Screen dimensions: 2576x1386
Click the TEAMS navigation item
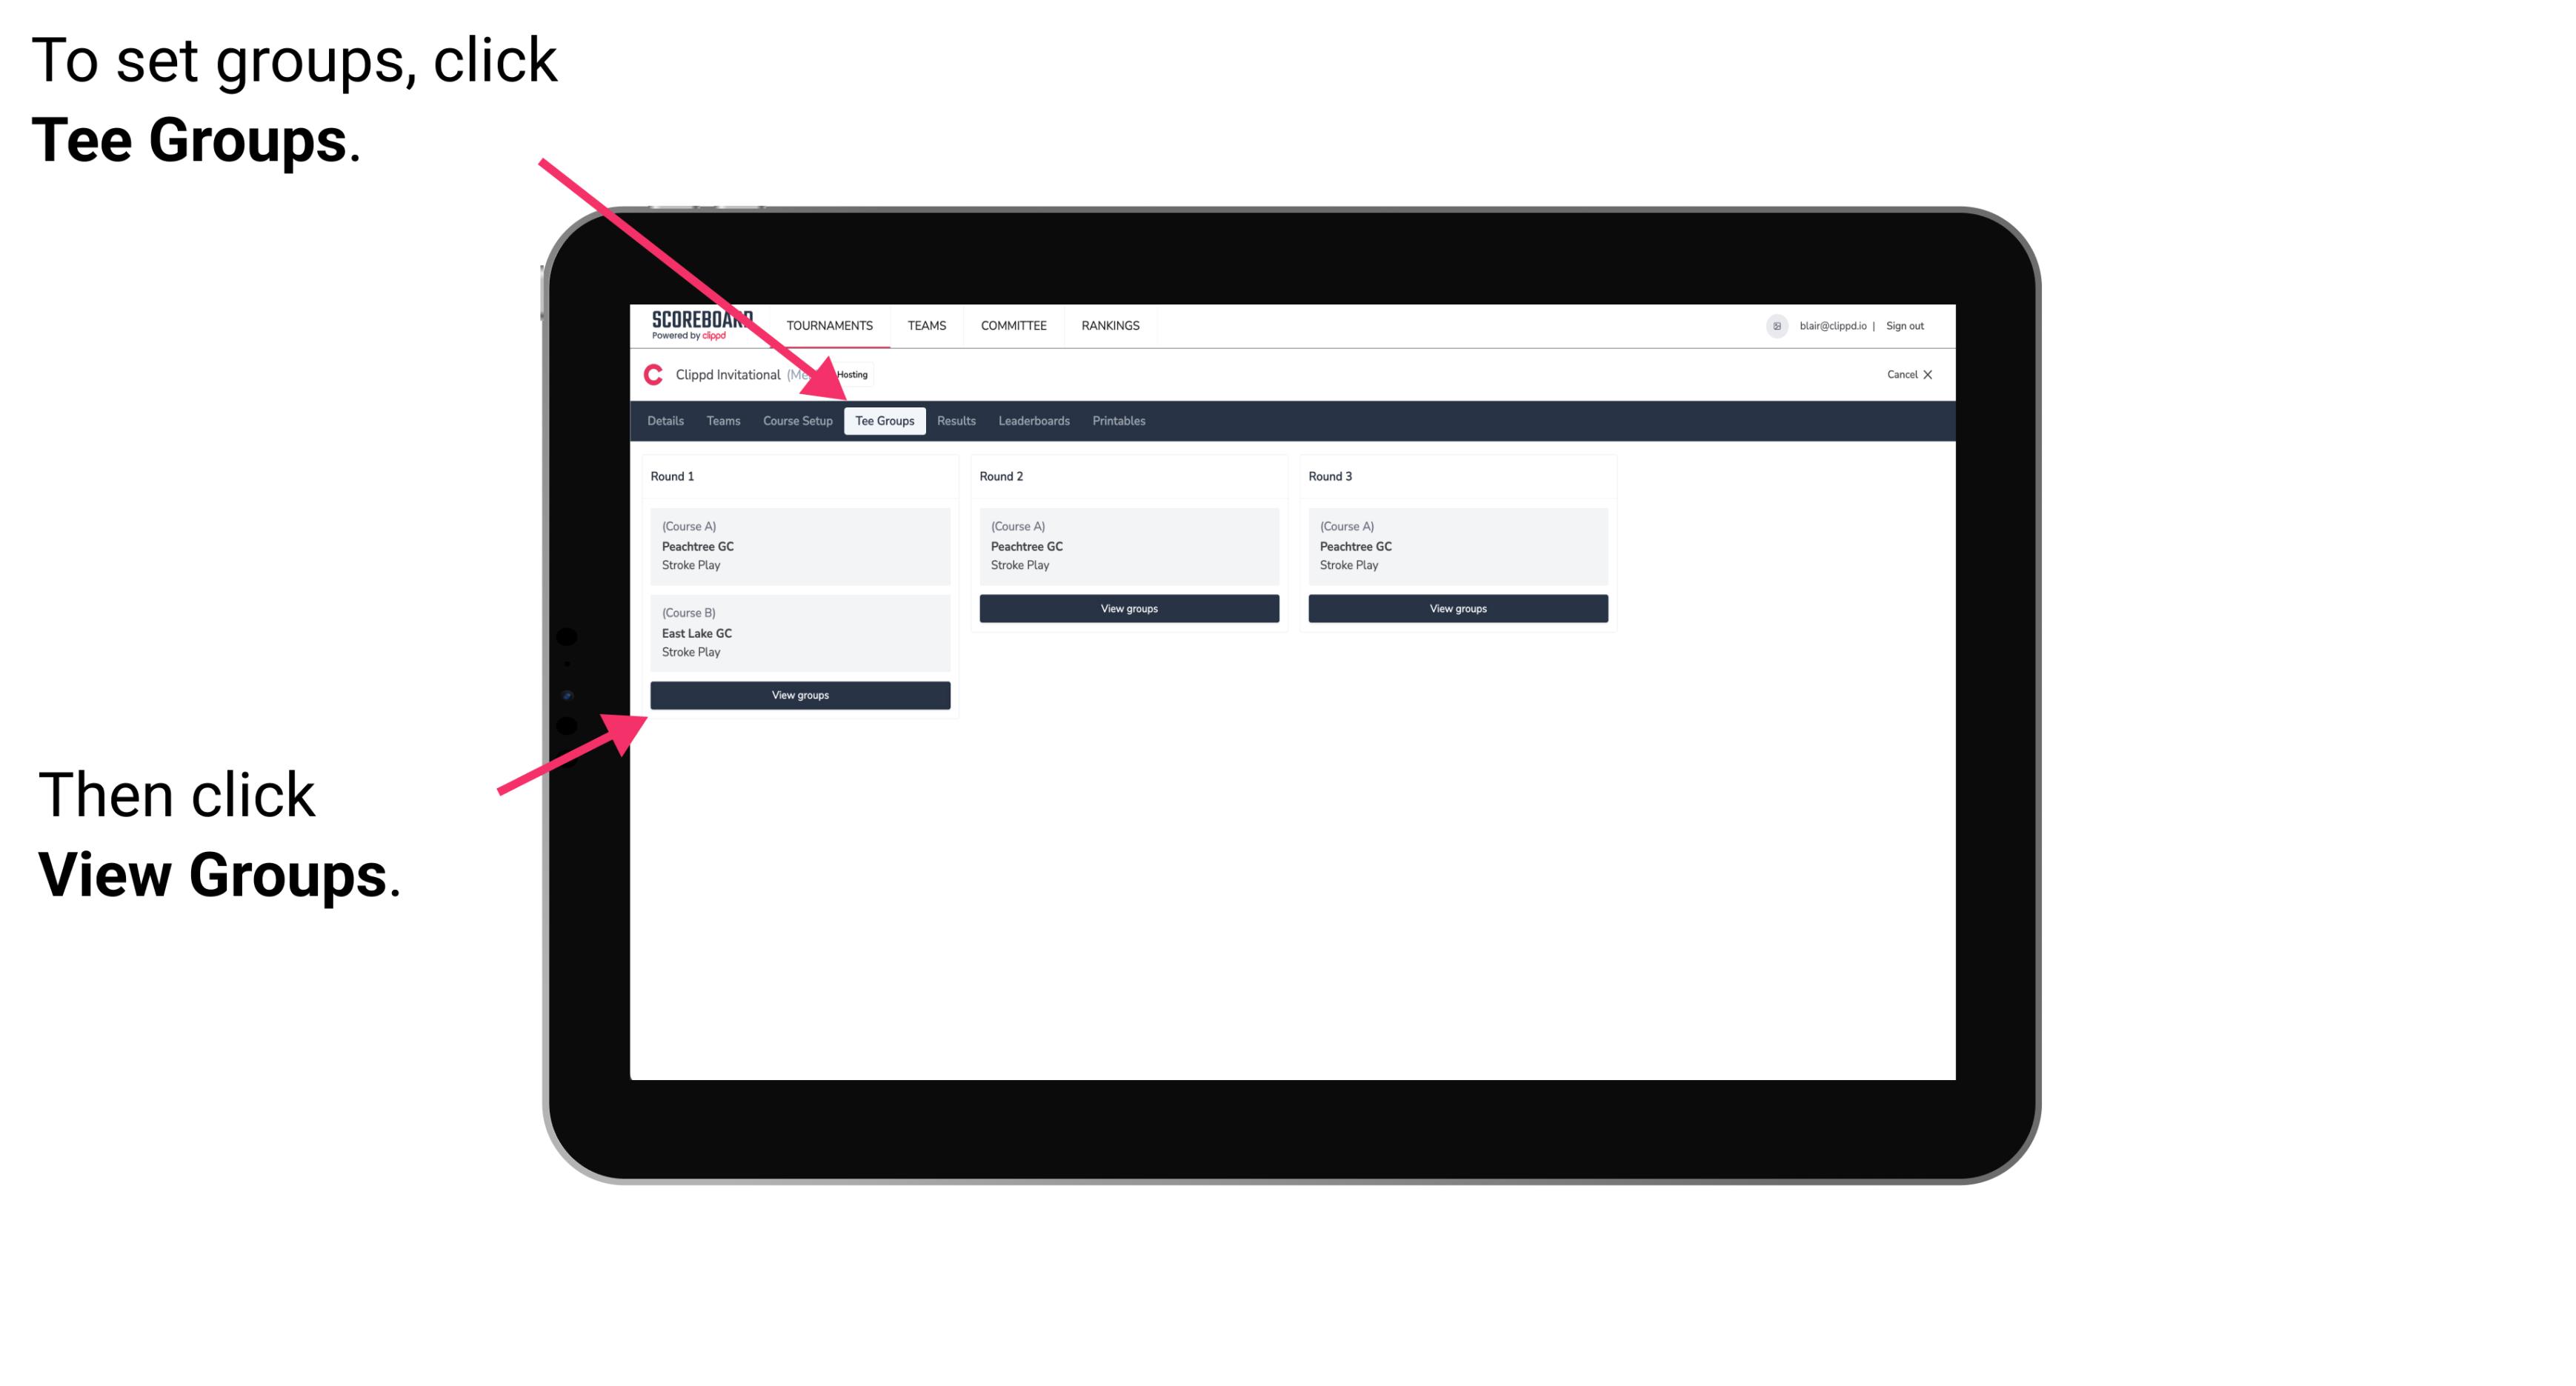[927, 326]
